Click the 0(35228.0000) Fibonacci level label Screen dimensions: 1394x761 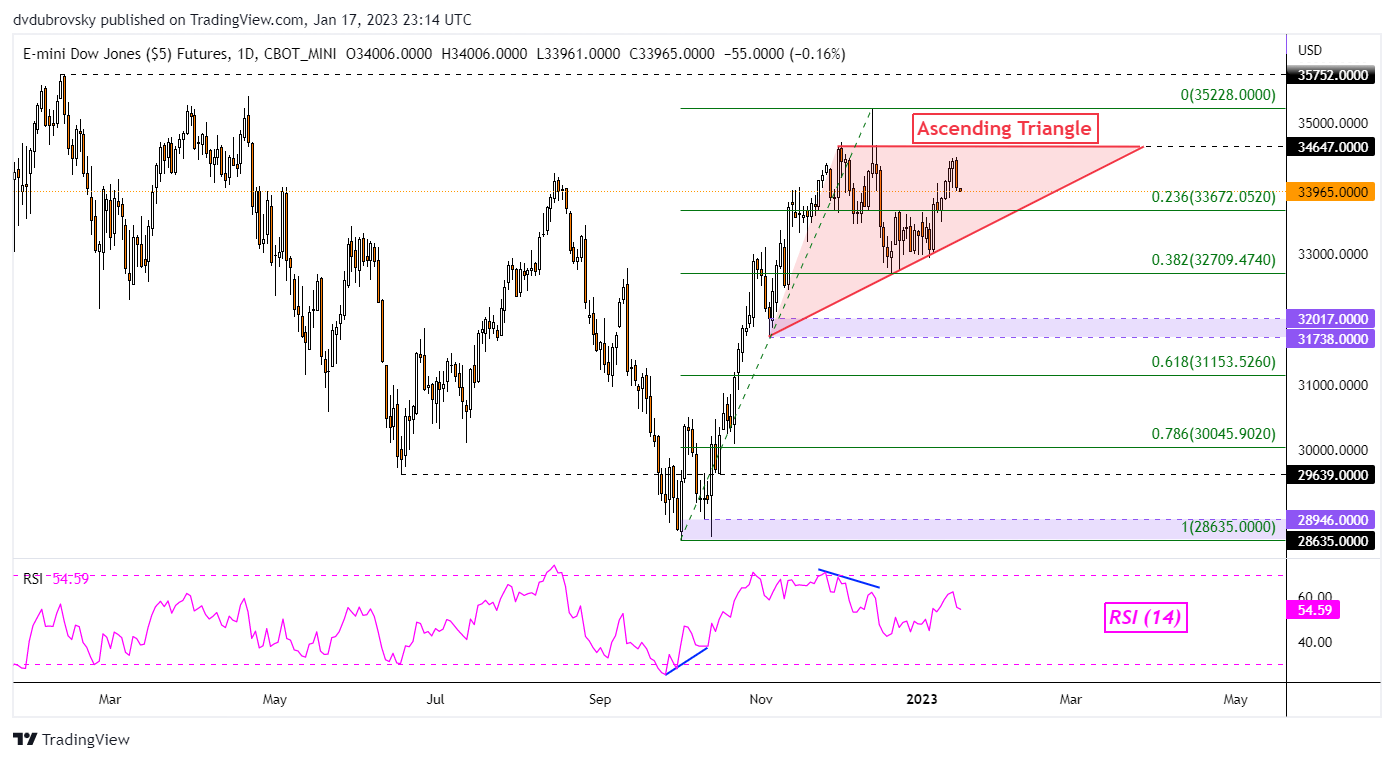tap(1228, 96)
